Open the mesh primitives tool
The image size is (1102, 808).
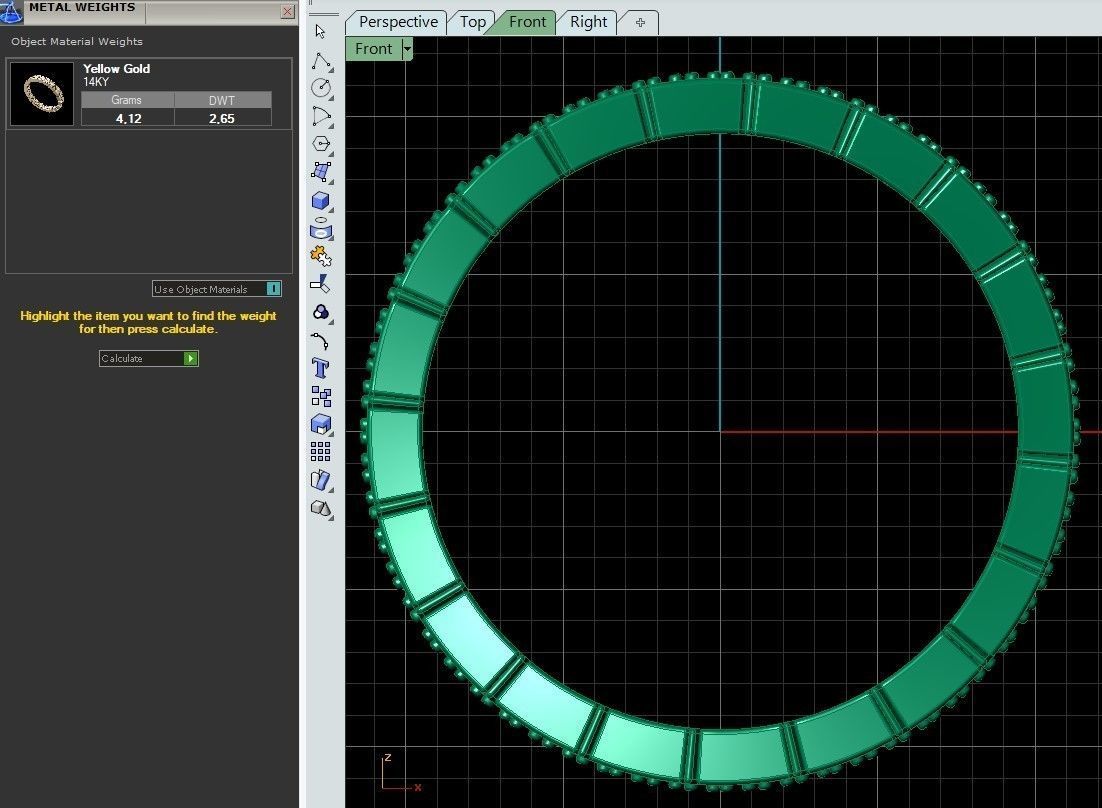(321, 508)
